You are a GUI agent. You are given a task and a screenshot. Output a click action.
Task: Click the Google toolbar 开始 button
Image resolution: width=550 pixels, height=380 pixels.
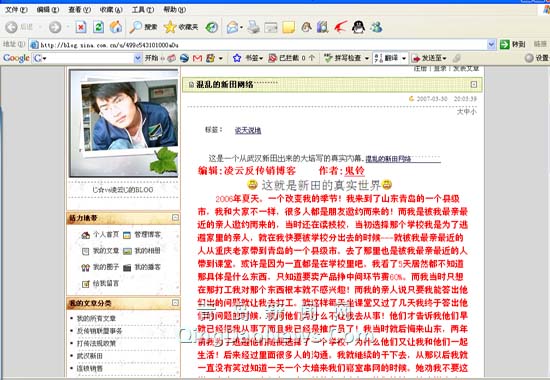click(x=151, y=58)
